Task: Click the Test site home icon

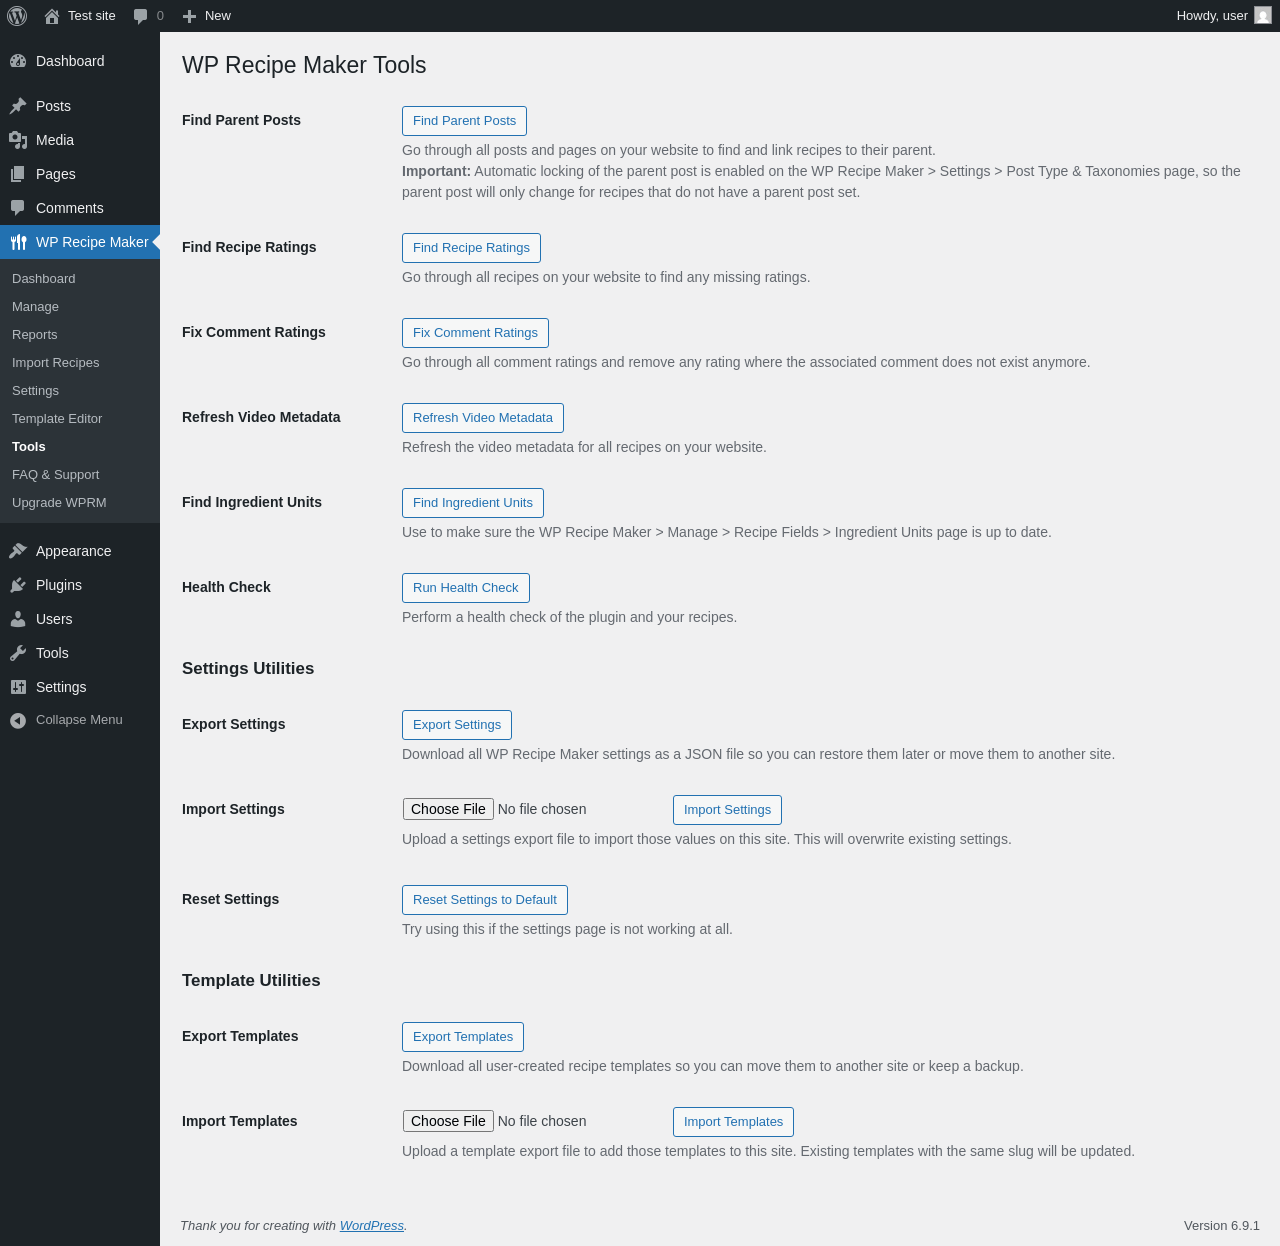Action: (52, 16)
